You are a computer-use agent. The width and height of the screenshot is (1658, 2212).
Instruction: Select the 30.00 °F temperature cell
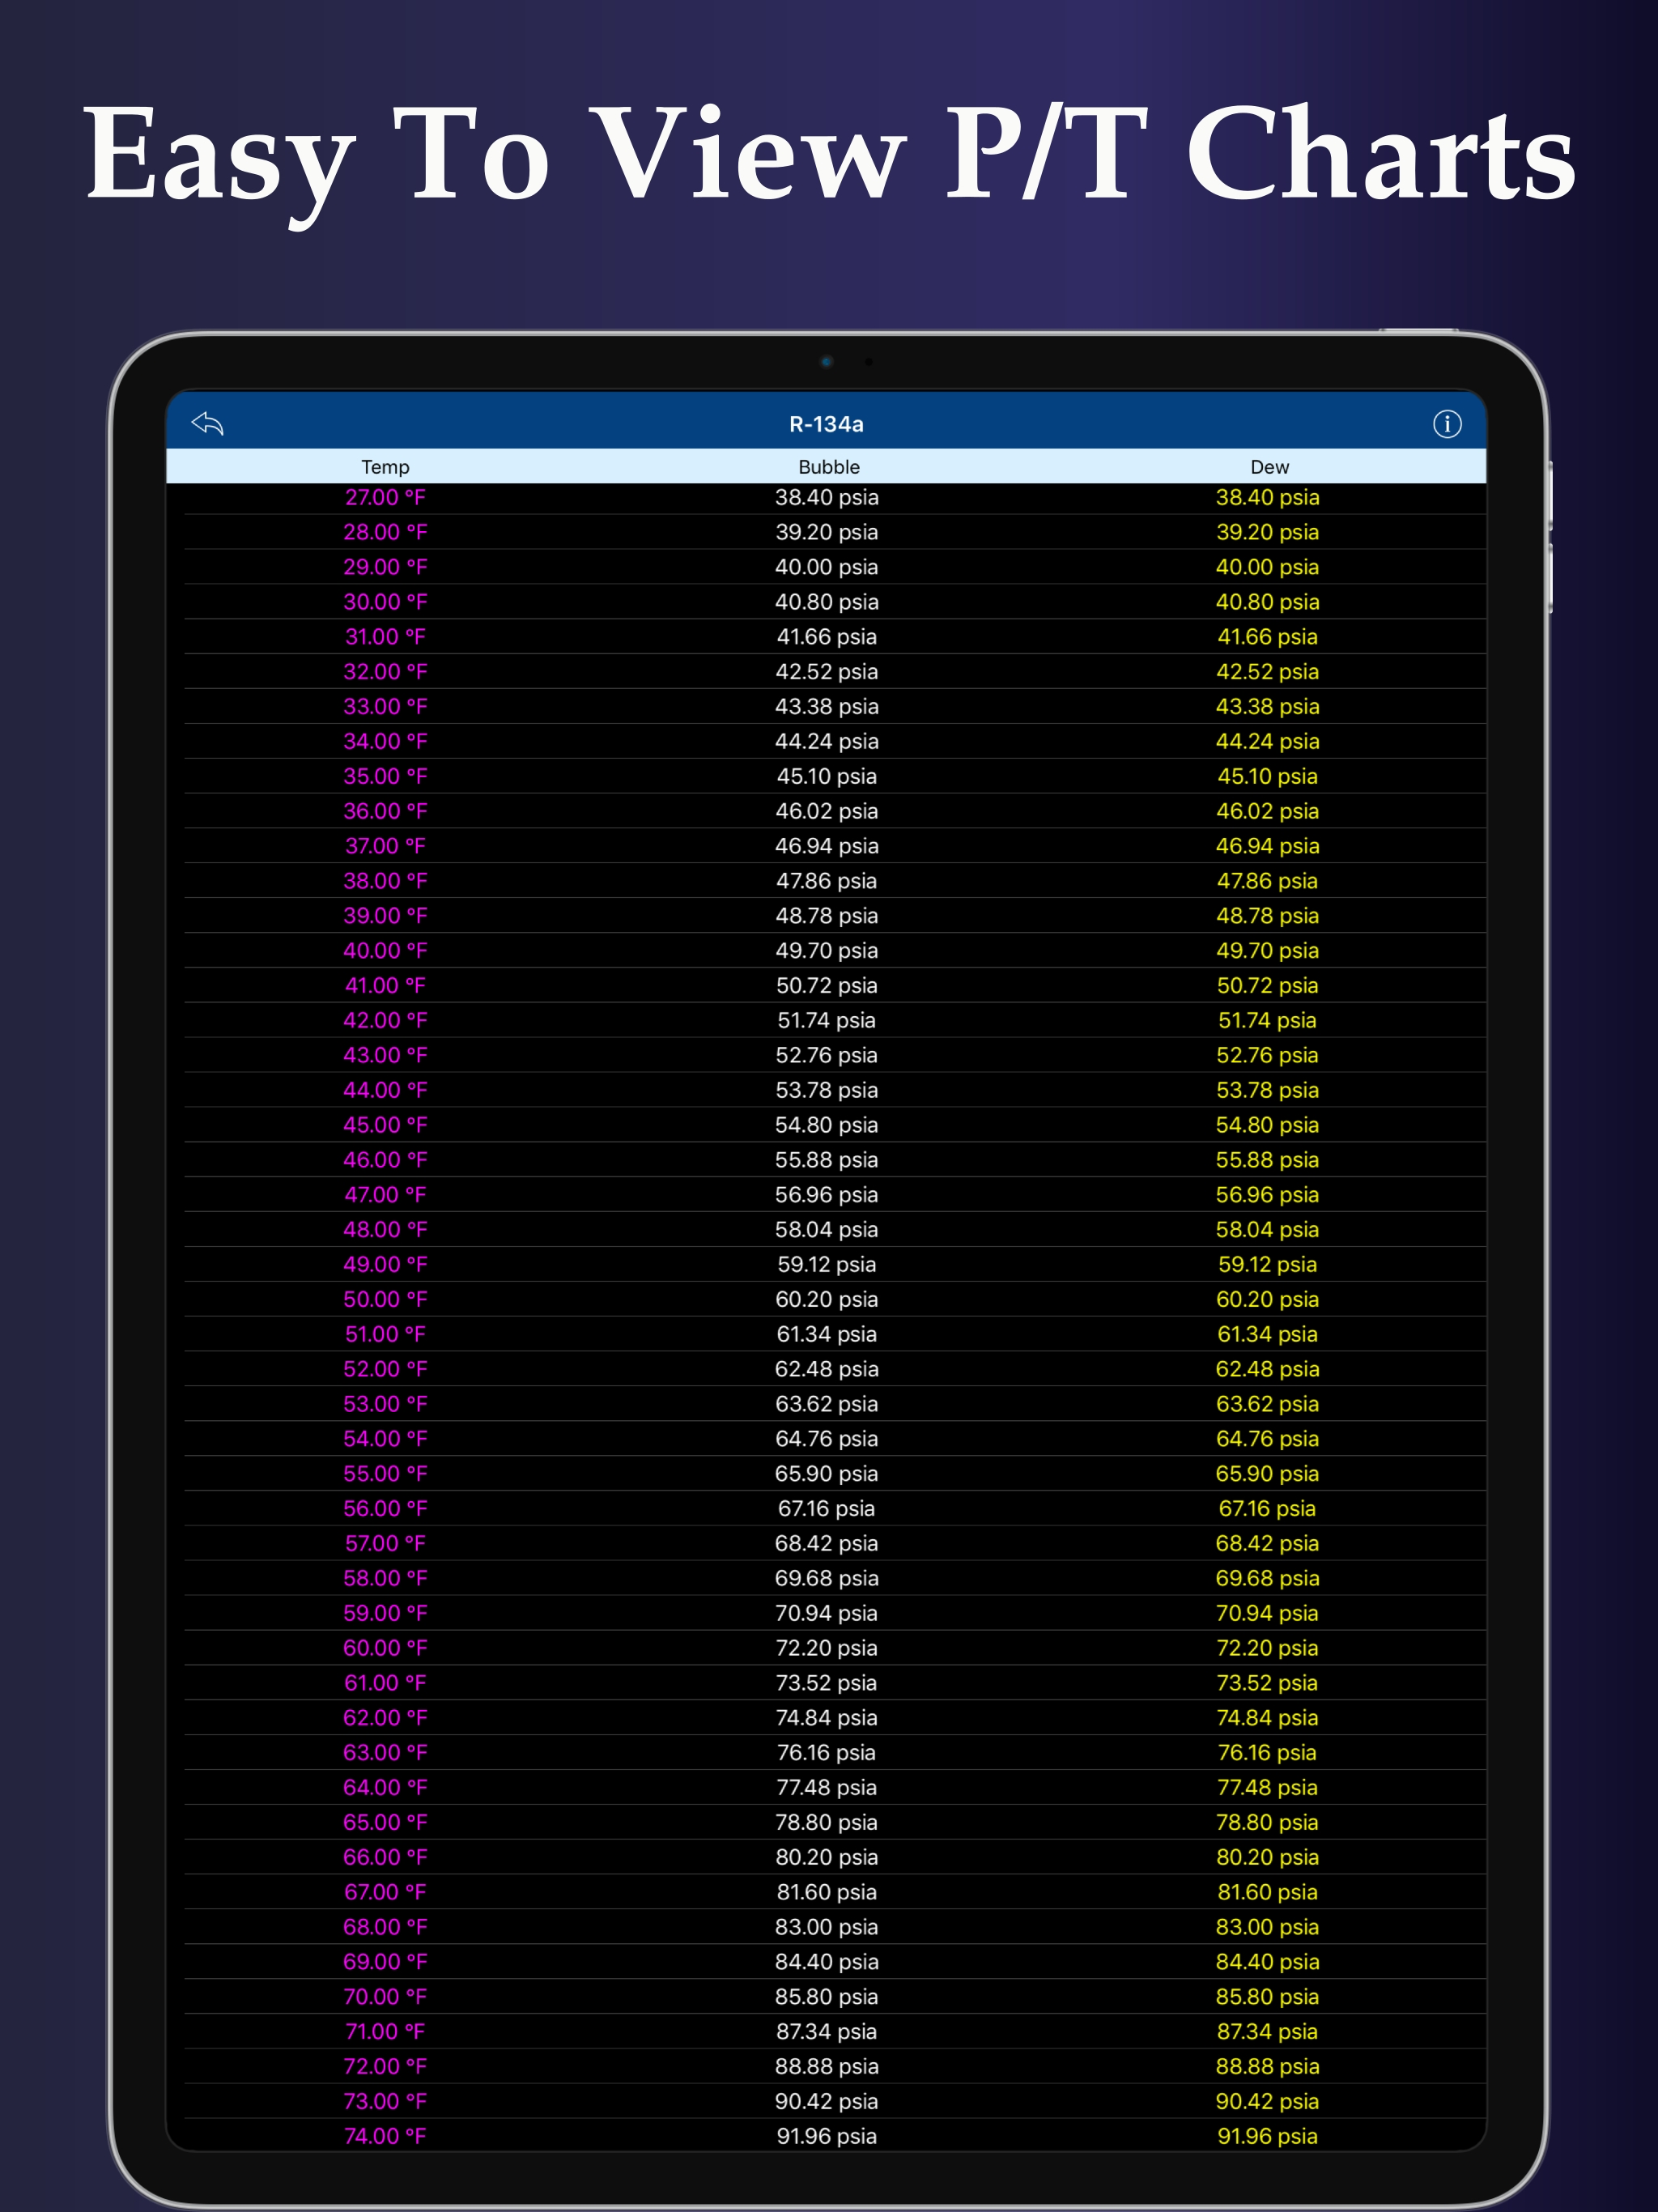[385, 602]
